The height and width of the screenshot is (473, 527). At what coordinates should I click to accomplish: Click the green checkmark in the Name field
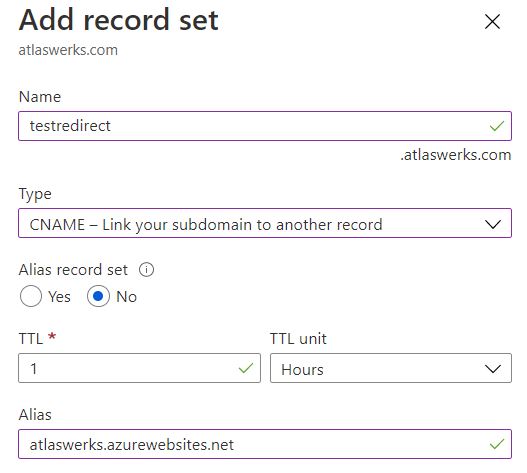click(x=496, y=126)
